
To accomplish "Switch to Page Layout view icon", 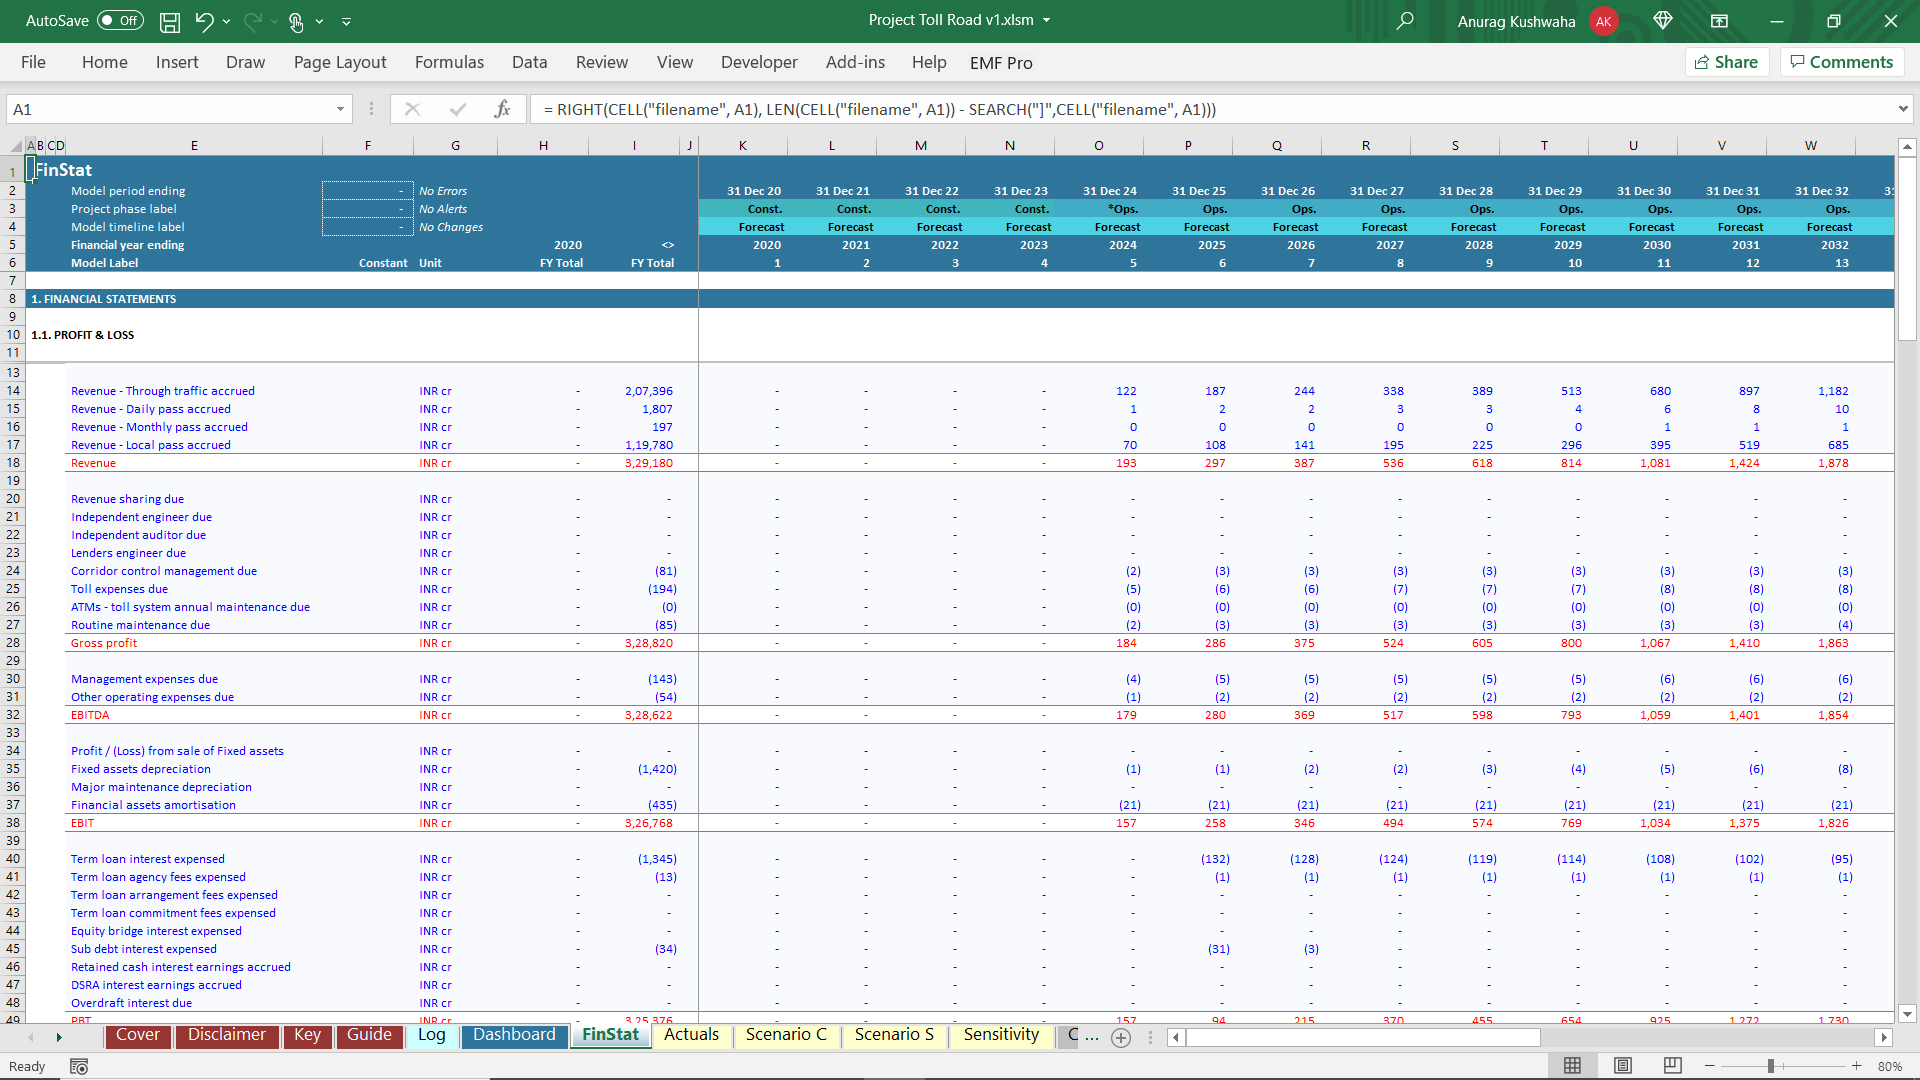I will (1623, 1066).
